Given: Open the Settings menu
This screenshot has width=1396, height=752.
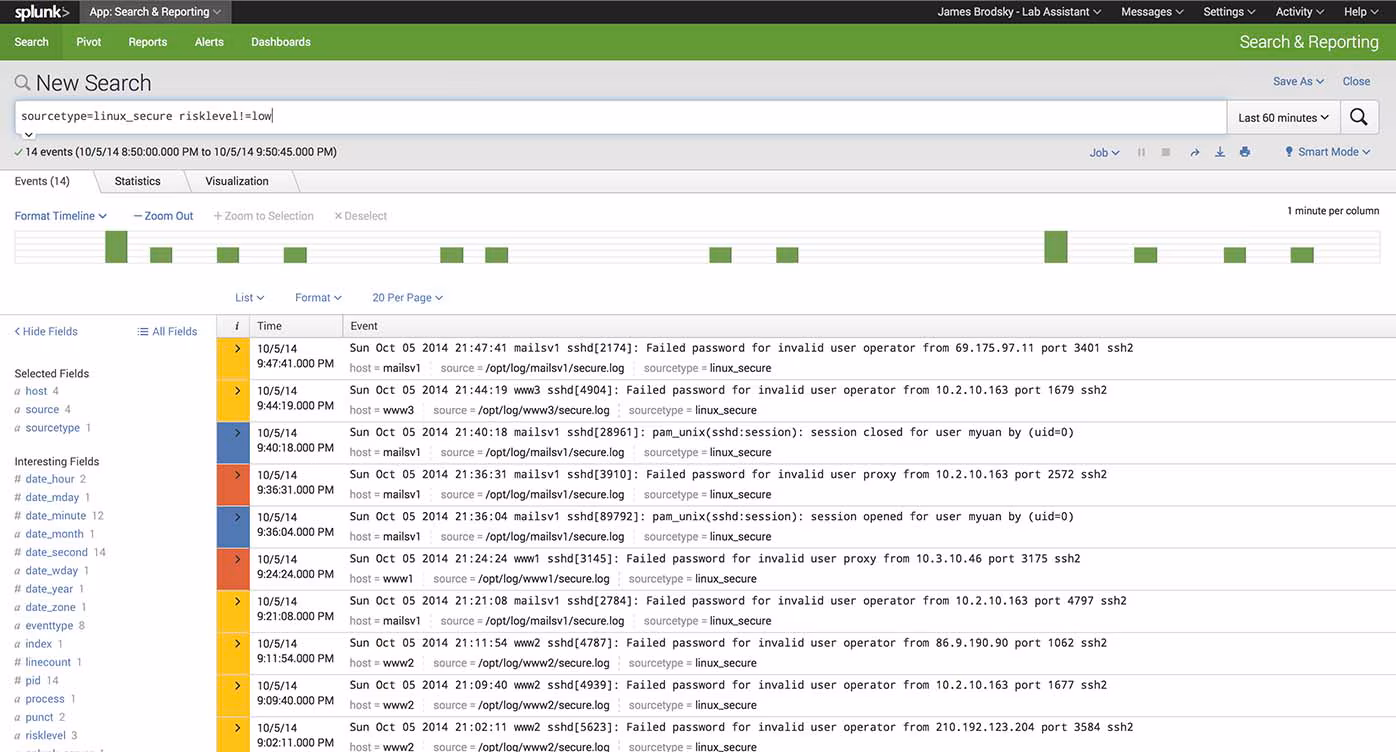Looking at the screenshot, I should (x=1228, y=12).
